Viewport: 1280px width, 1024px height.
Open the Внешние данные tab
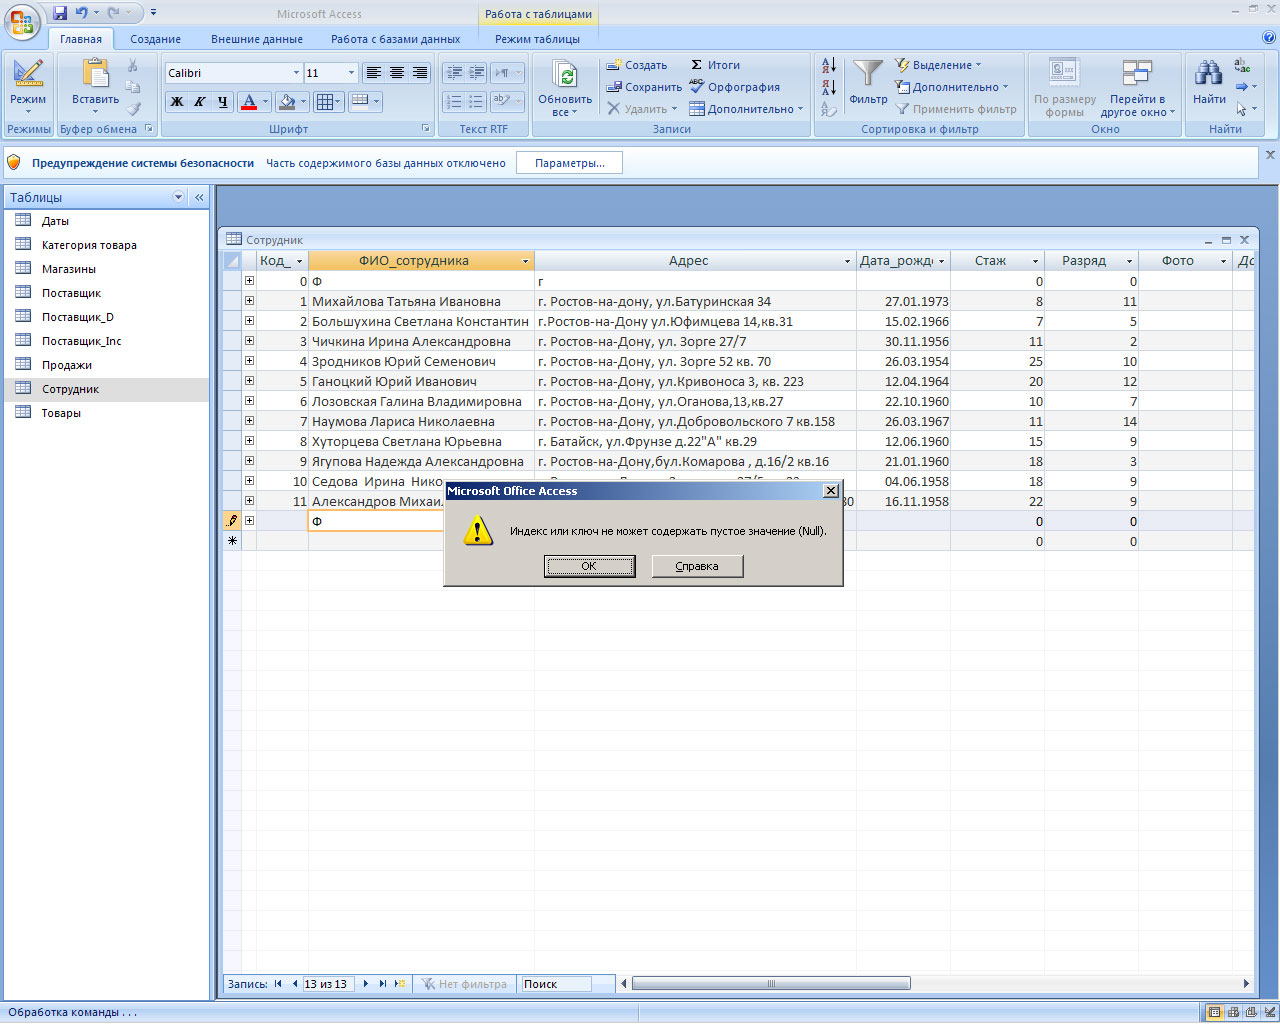pos(256,39)
